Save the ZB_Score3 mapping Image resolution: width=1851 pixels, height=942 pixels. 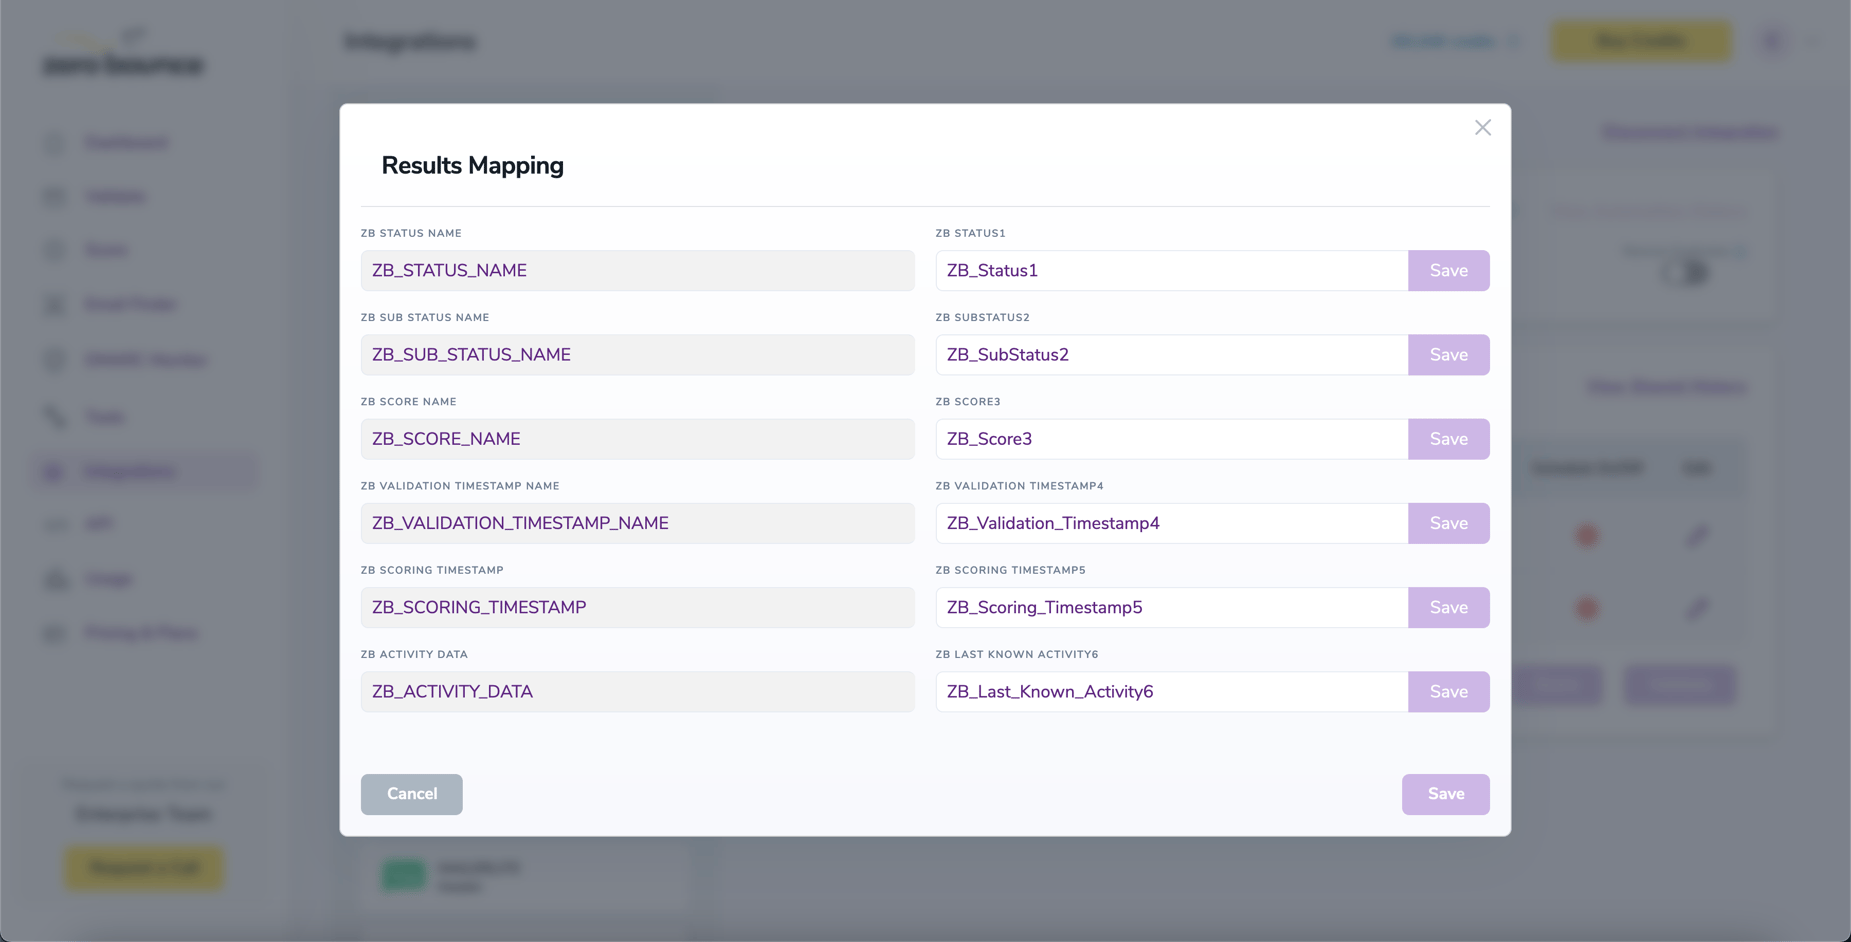(x=1448, y=439)
